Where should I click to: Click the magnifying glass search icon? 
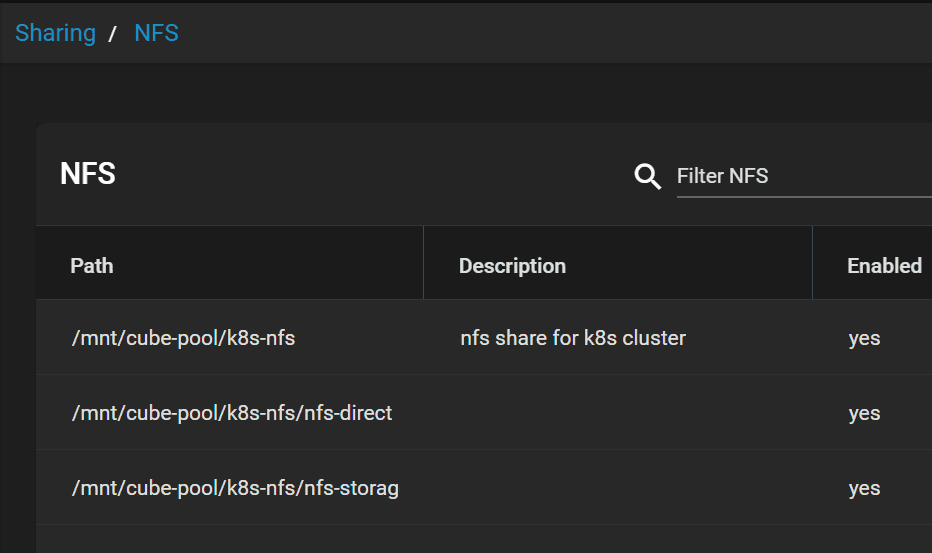click(x=647, y=177)
